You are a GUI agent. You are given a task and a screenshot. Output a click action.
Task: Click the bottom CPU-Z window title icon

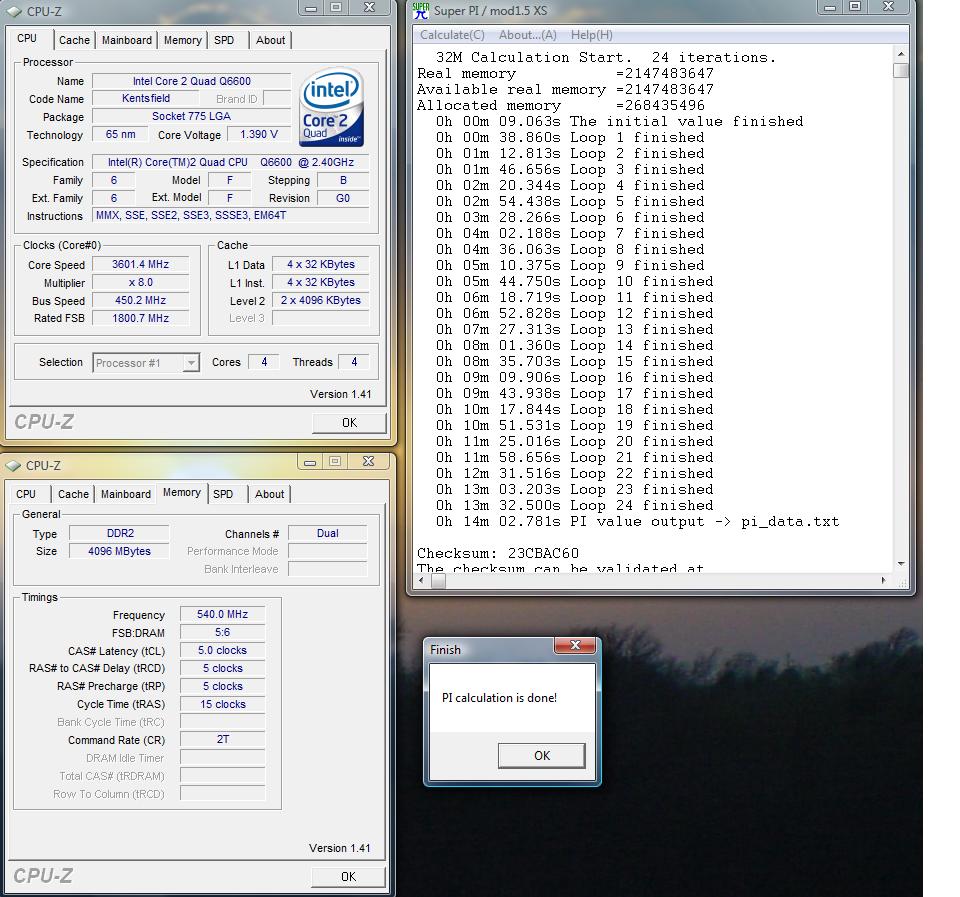[x=13, y=465]
